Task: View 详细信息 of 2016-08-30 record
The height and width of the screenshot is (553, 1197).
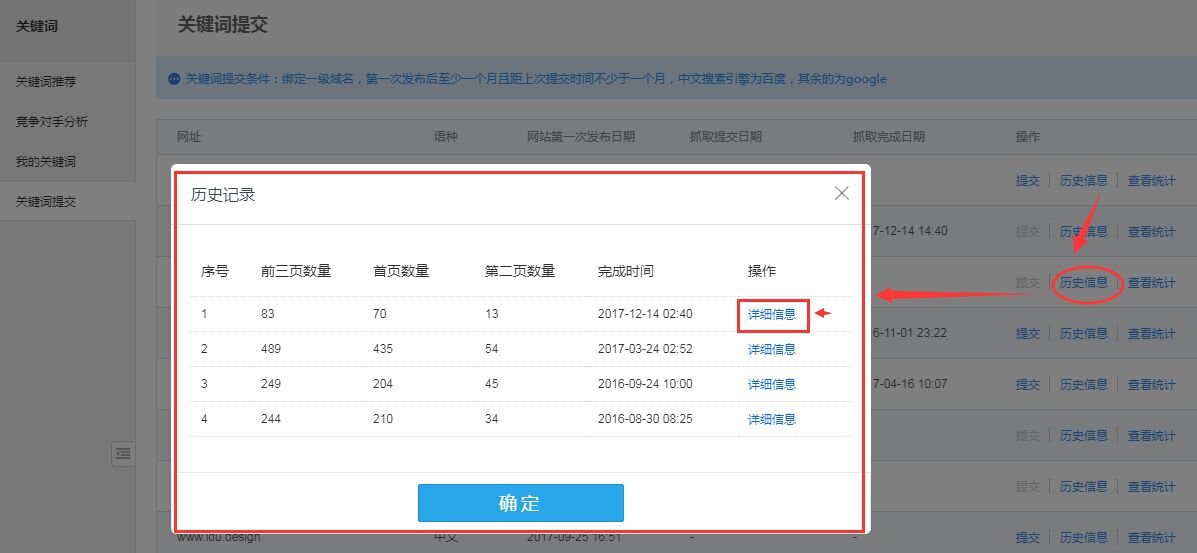Action: pyautogui.click(x=772, y=419)
